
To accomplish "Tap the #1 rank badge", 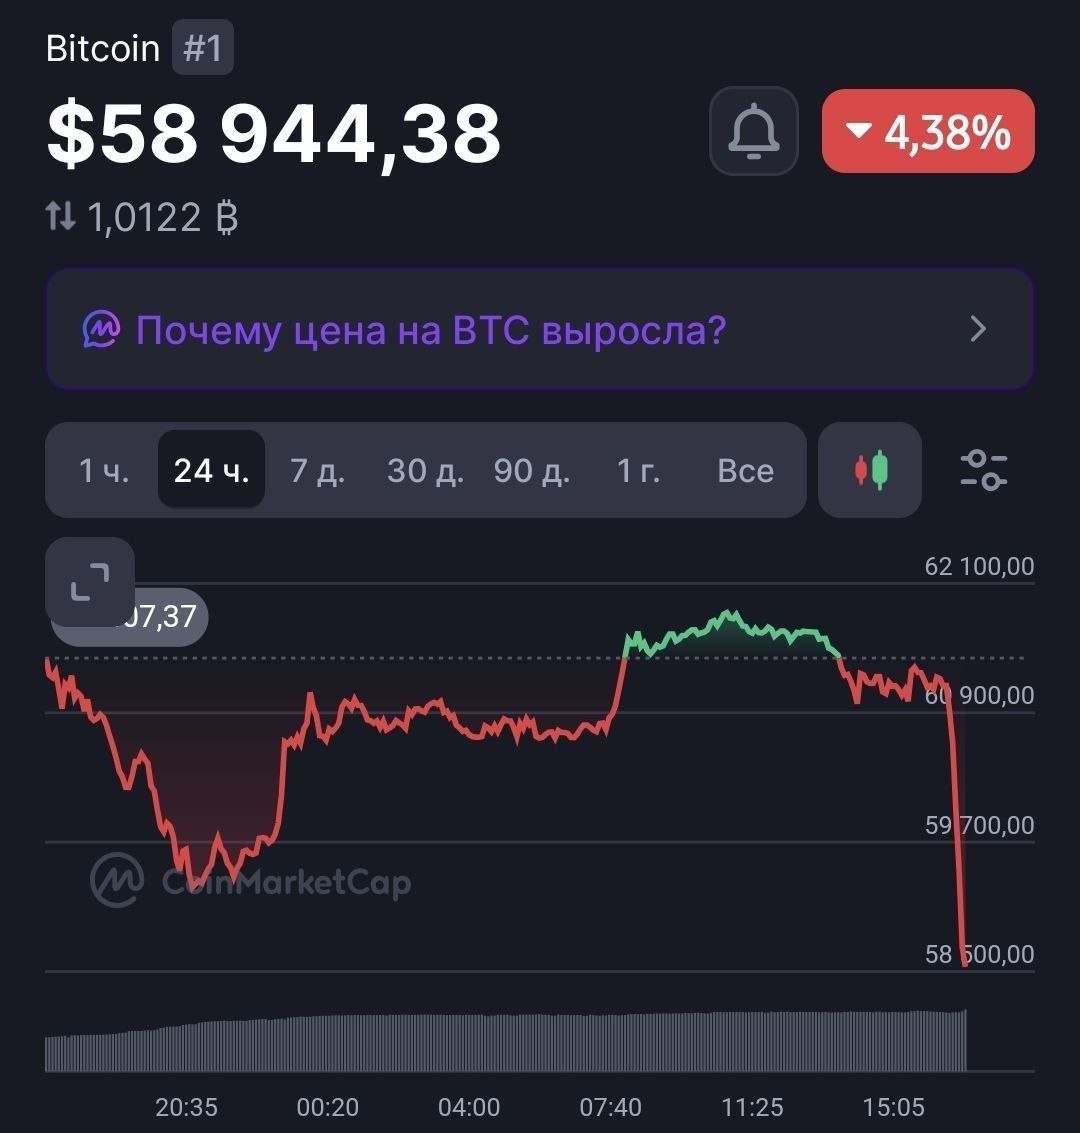I will (x=202, y=48).
